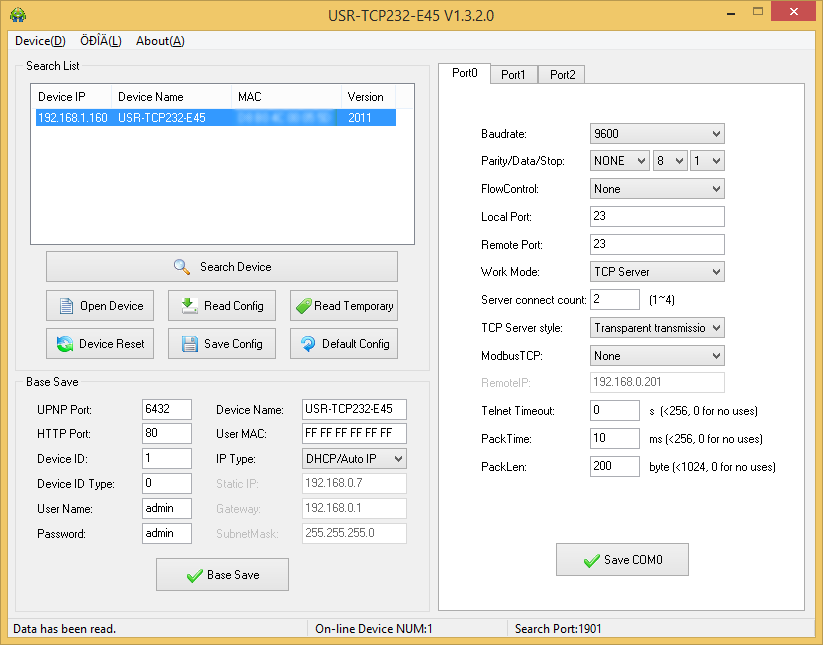Viewport: 823px width, 645px height.
Task: Expand the FlowControl dropdown
Action: [x=657, y=189]
